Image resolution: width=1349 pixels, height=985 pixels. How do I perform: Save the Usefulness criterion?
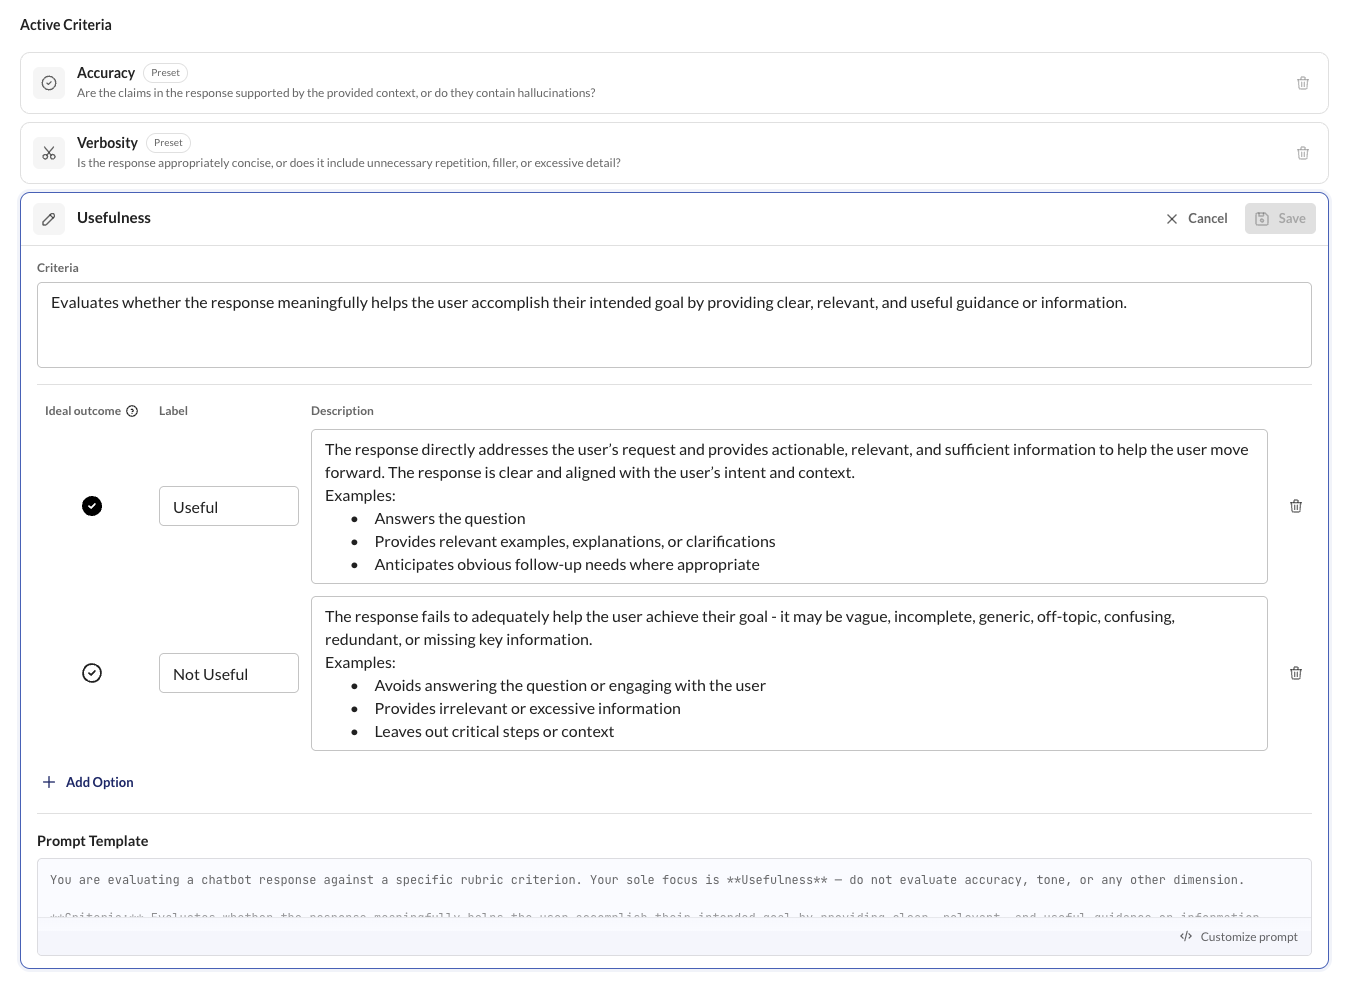pos(1280,218)
